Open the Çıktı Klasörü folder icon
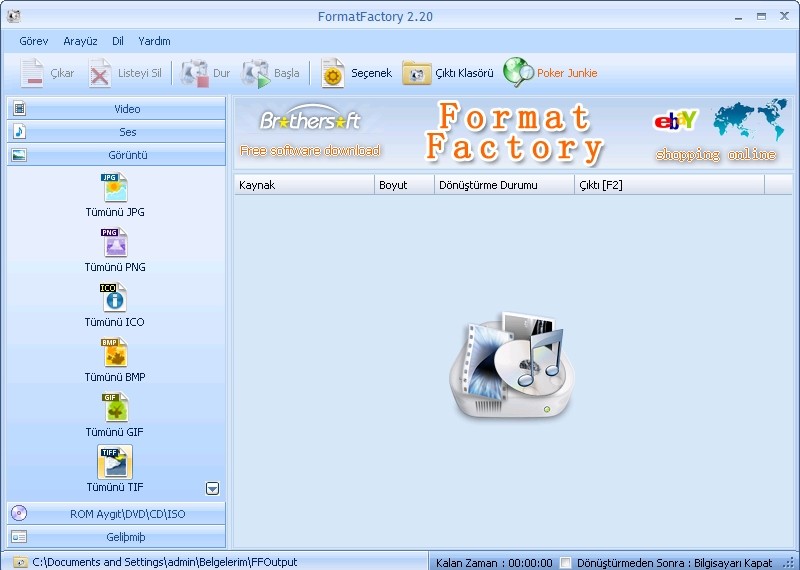800x570 pixels. [x=416, y=73]
